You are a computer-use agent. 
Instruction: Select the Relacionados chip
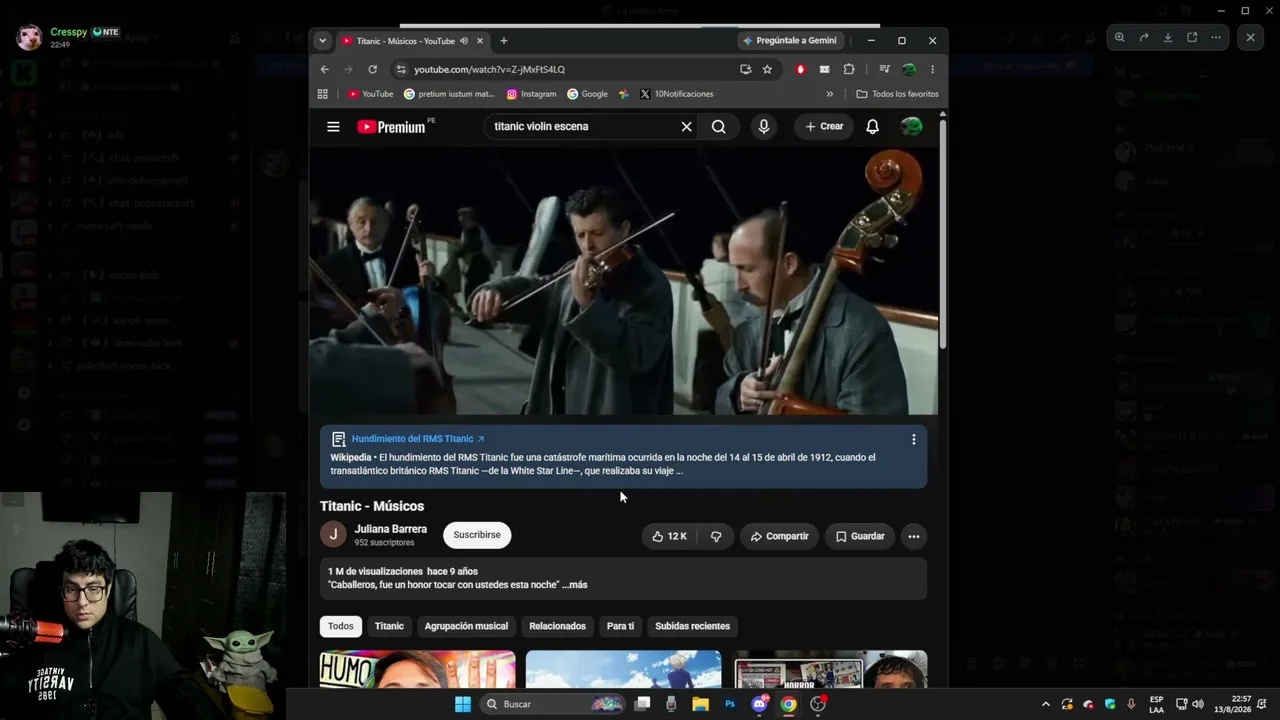click(x=557, y=626)
